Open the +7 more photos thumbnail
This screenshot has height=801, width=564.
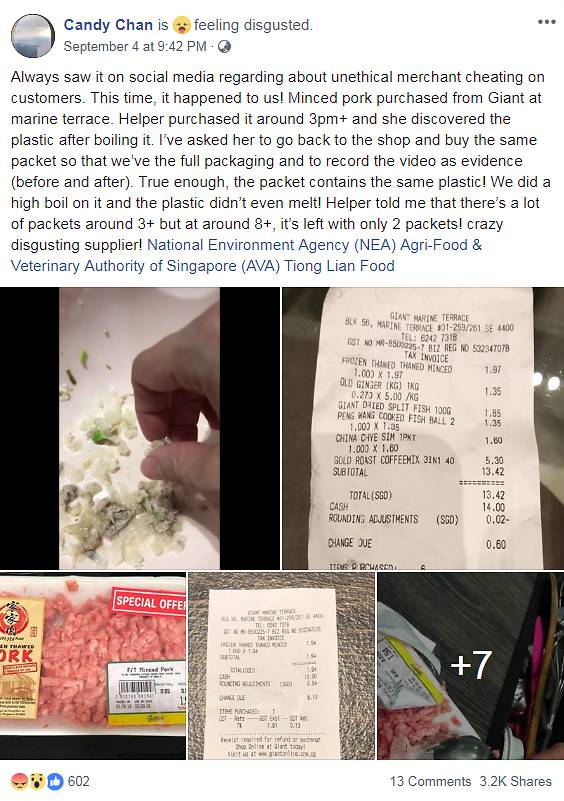(x=471, y=666)
